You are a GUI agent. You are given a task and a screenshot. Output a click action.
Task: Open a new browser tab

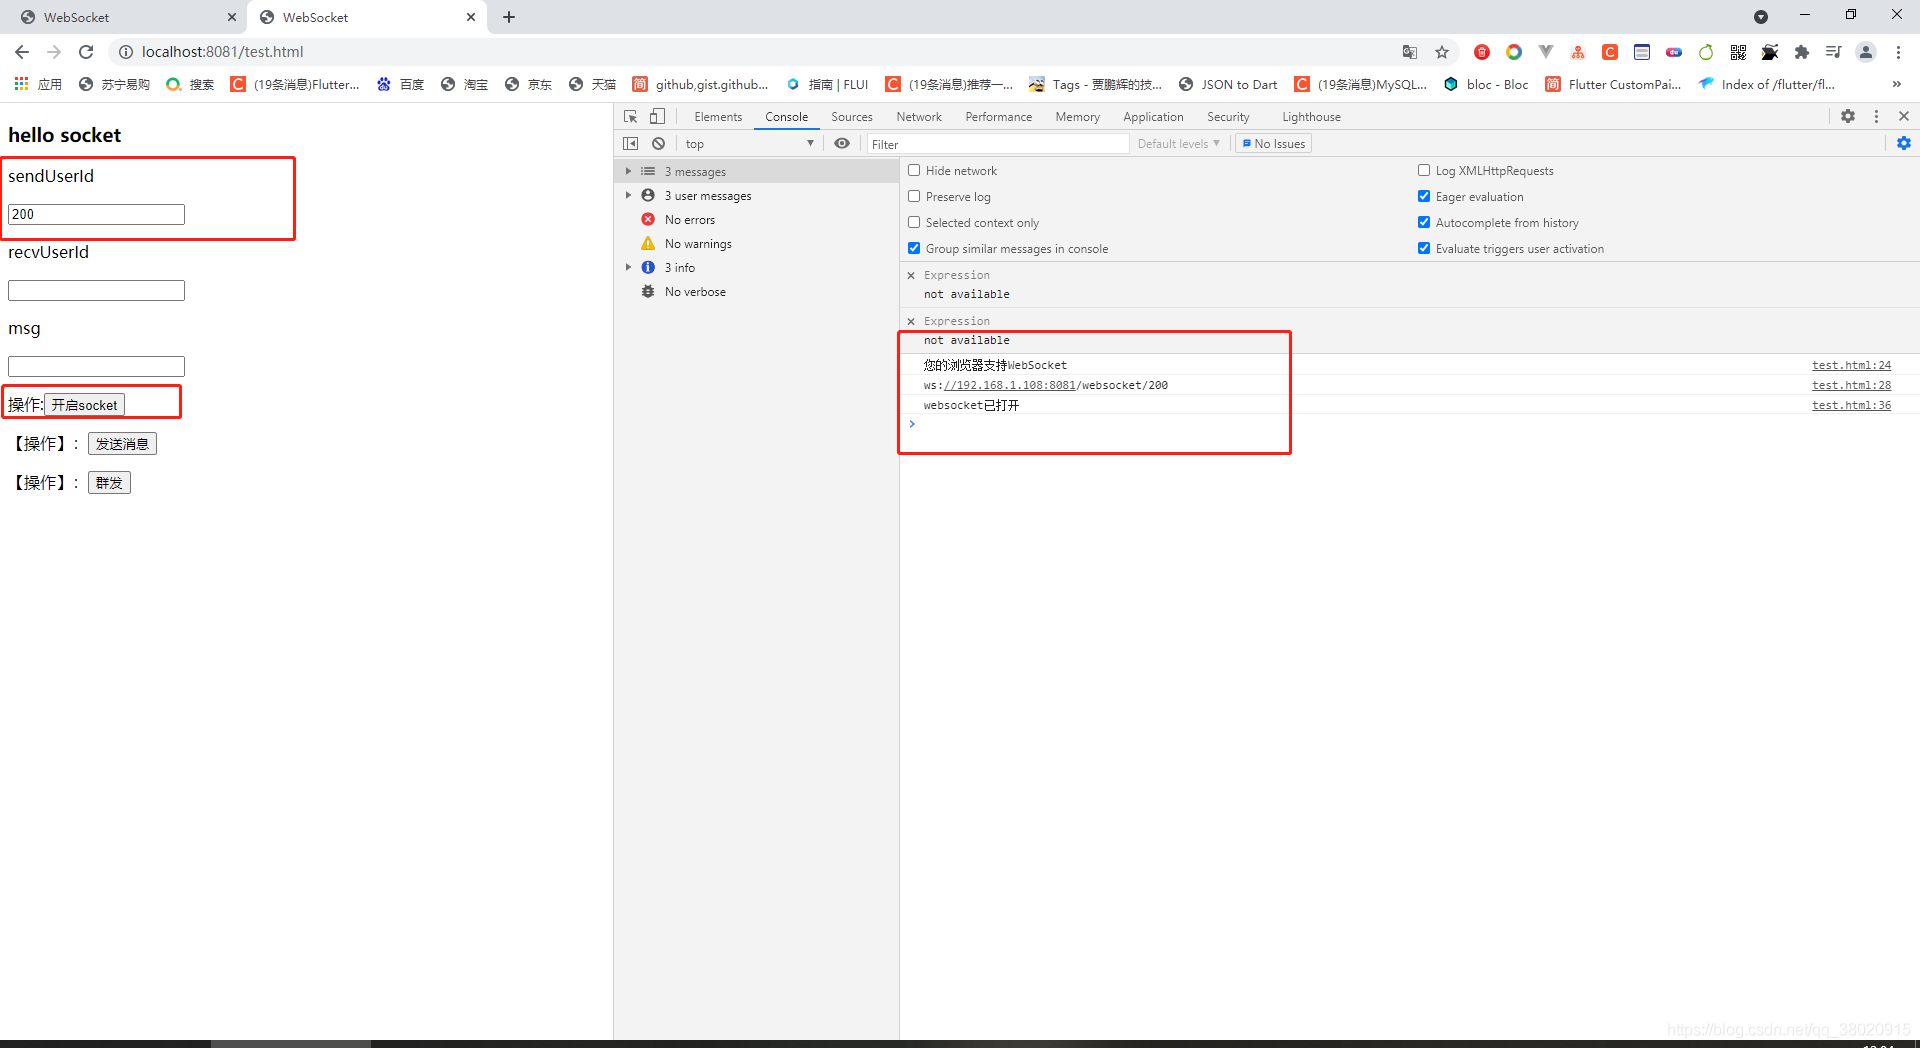509,17
